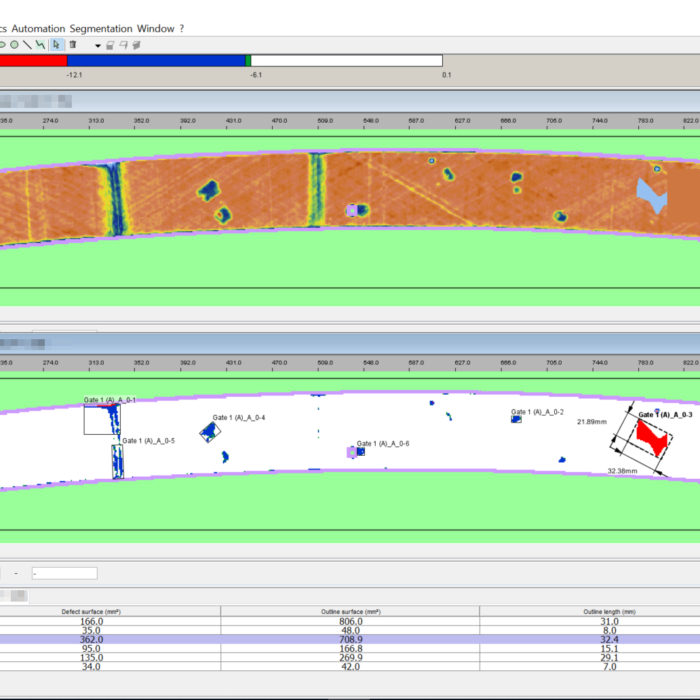Select the highlighted row with 708.9 outline surface
This screenshot has height=700, width=700.
pyautogui.click(x=349, y=639)
